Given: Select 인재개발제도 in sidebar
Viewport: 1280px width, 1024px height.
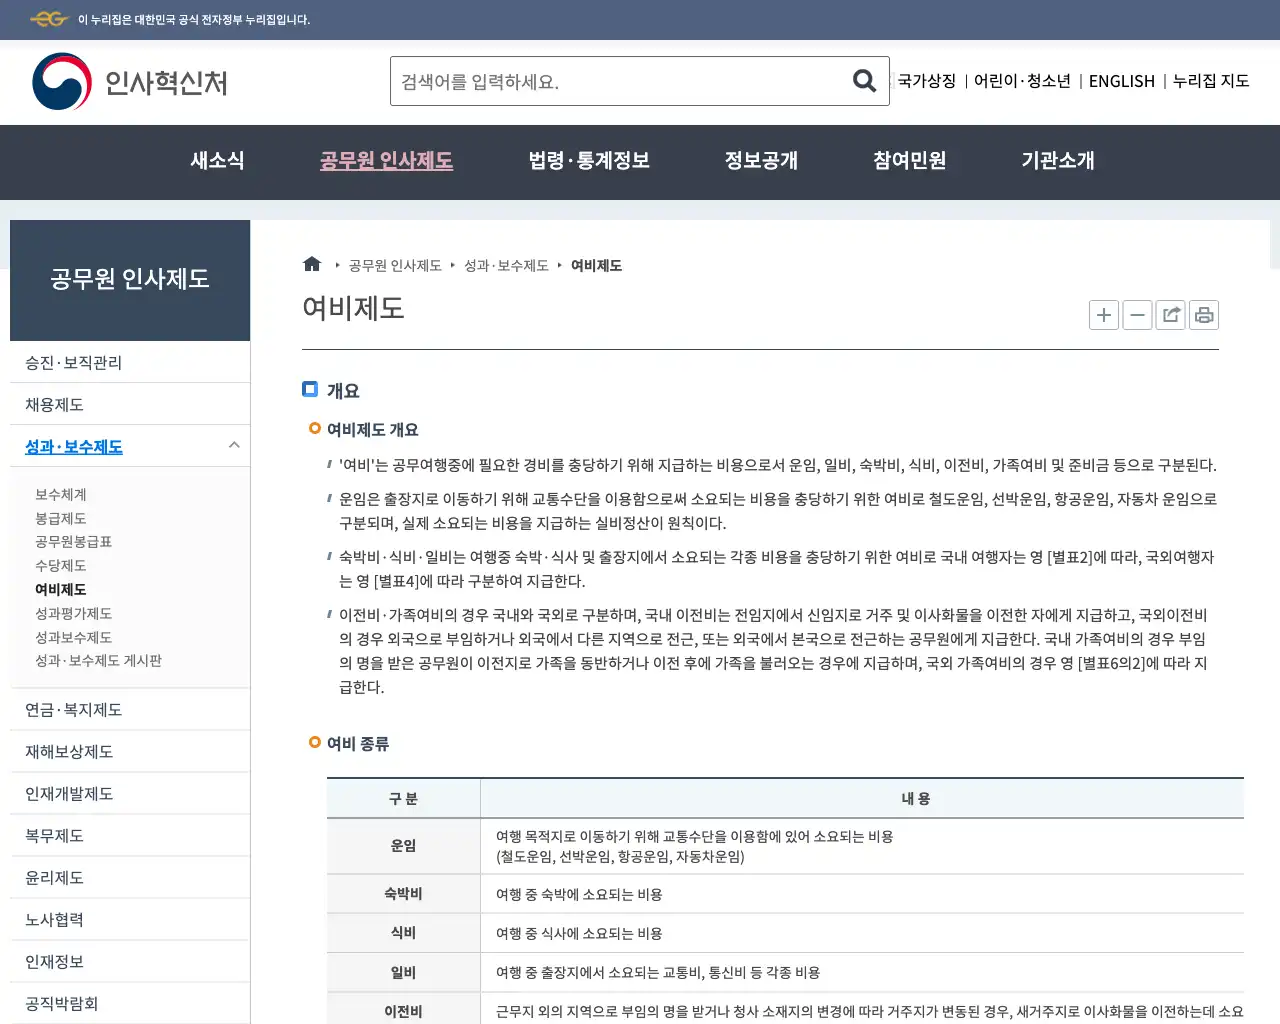Looking at the screenshot, I should coord(130,793).
